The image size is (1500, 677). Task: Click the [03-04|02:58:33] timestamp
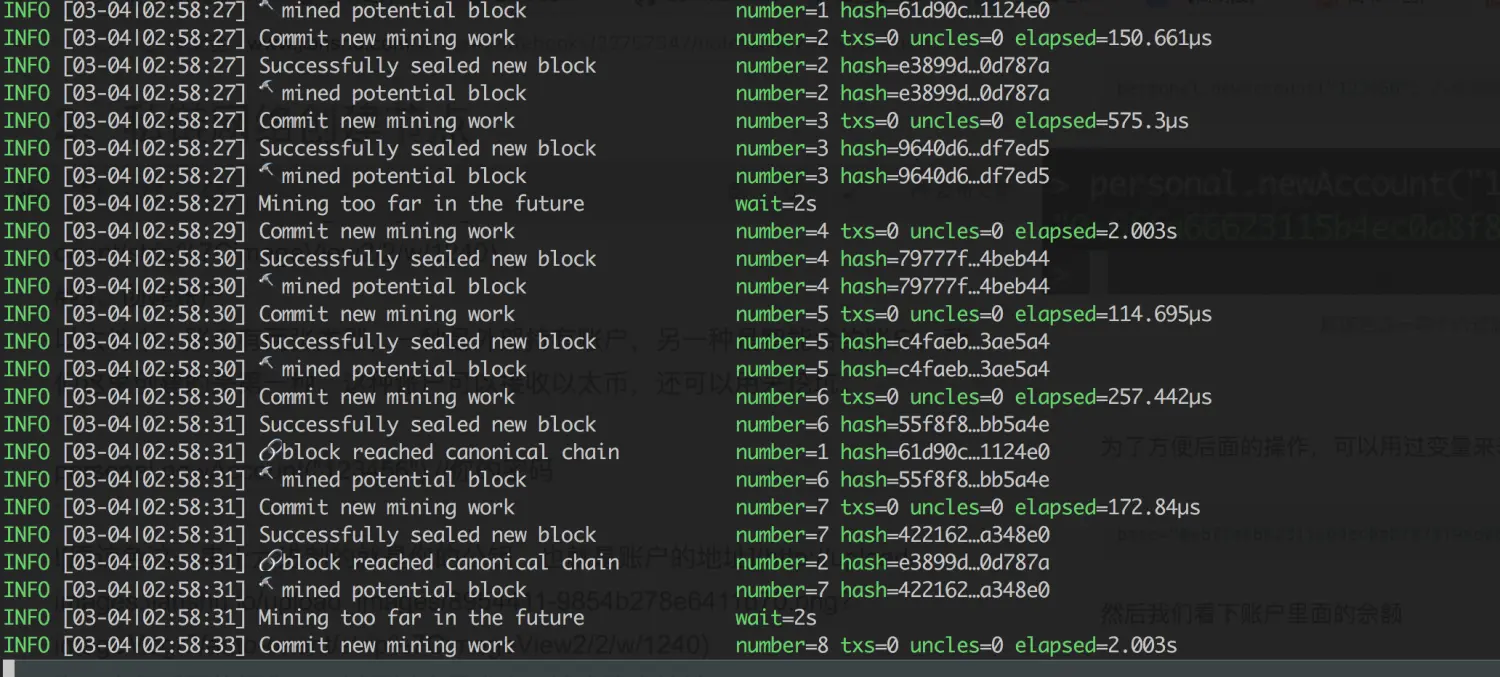[153, 646]
